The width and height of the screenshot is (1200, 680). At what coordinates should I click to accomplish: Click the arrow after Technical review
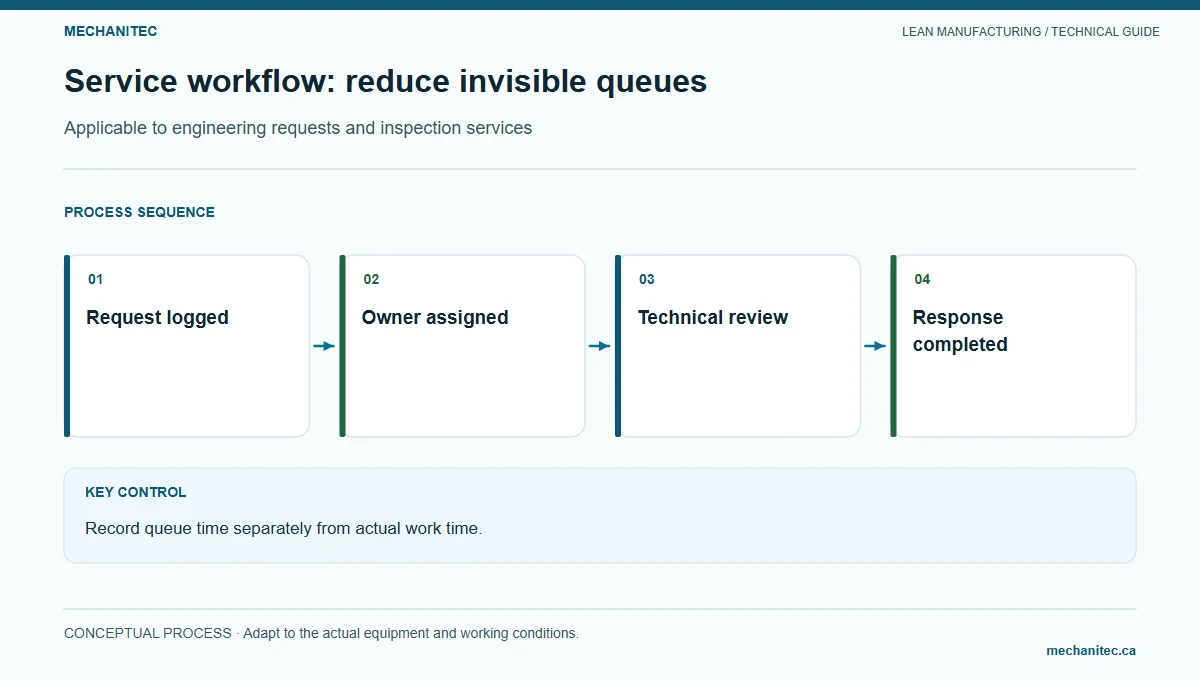pyautogui.click(x=875, y=346)
